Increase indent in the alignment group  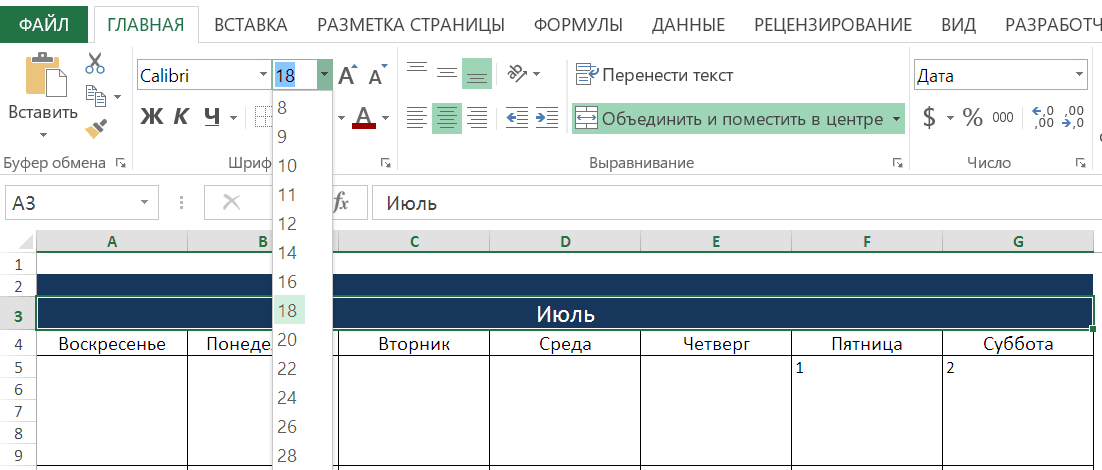(546, 117)
